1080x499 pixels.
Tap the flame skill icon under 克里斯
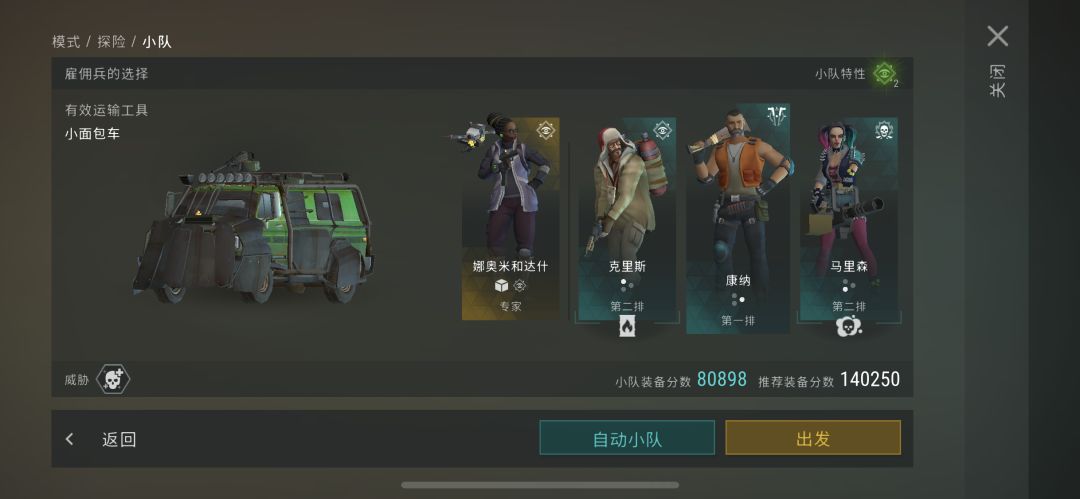(x=627, y=327)
